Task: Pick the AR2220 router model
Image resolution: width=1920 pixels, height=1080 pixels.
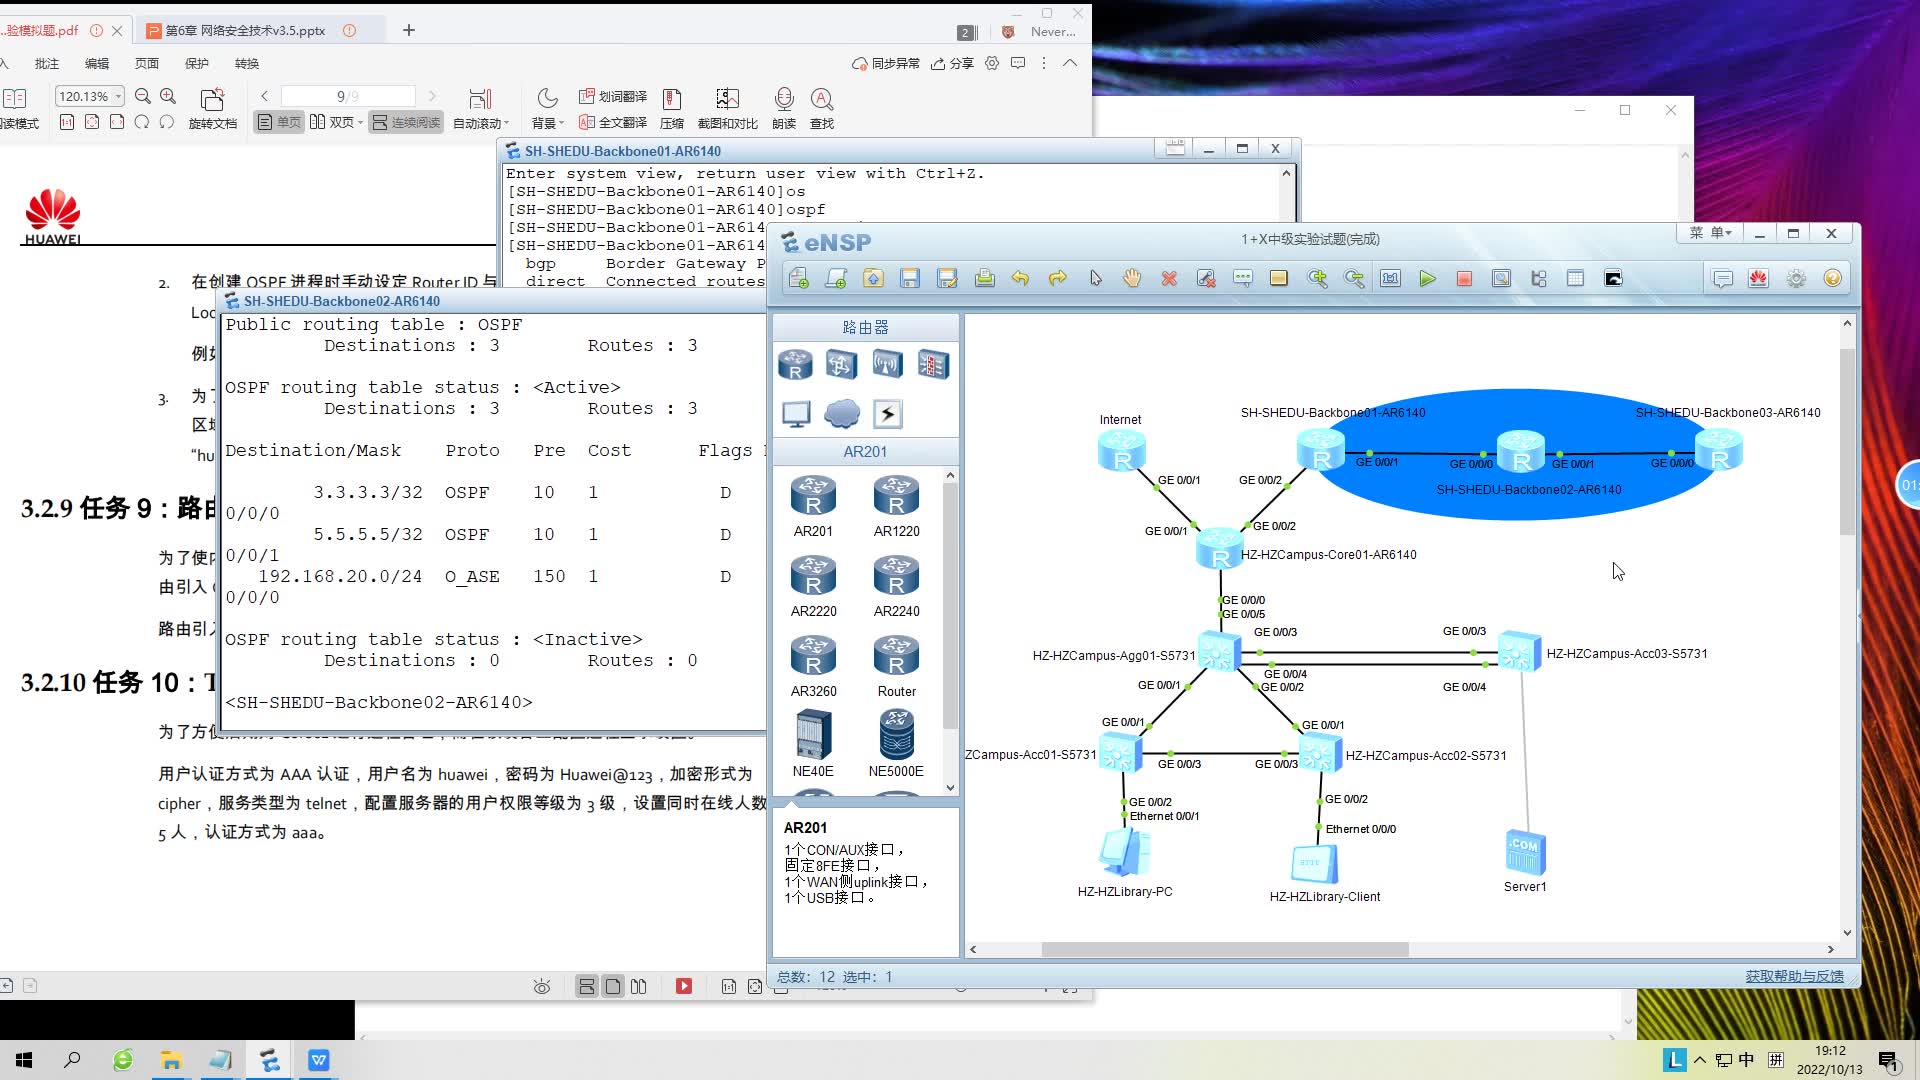Action: (x=813, y=586)
